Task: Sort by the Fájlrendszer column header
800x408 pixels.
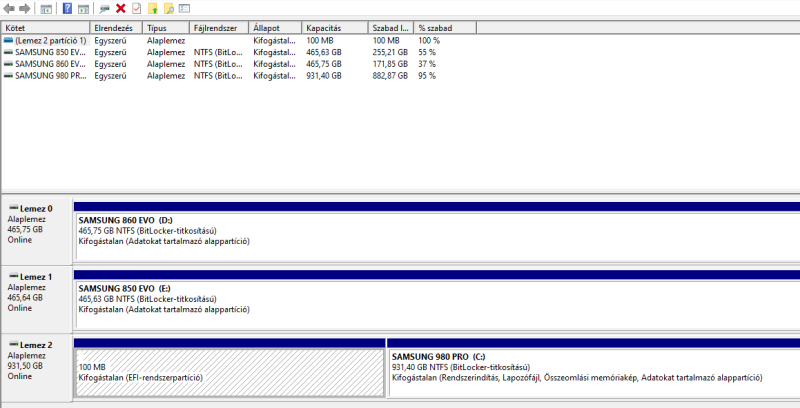Action: point(219,28)
